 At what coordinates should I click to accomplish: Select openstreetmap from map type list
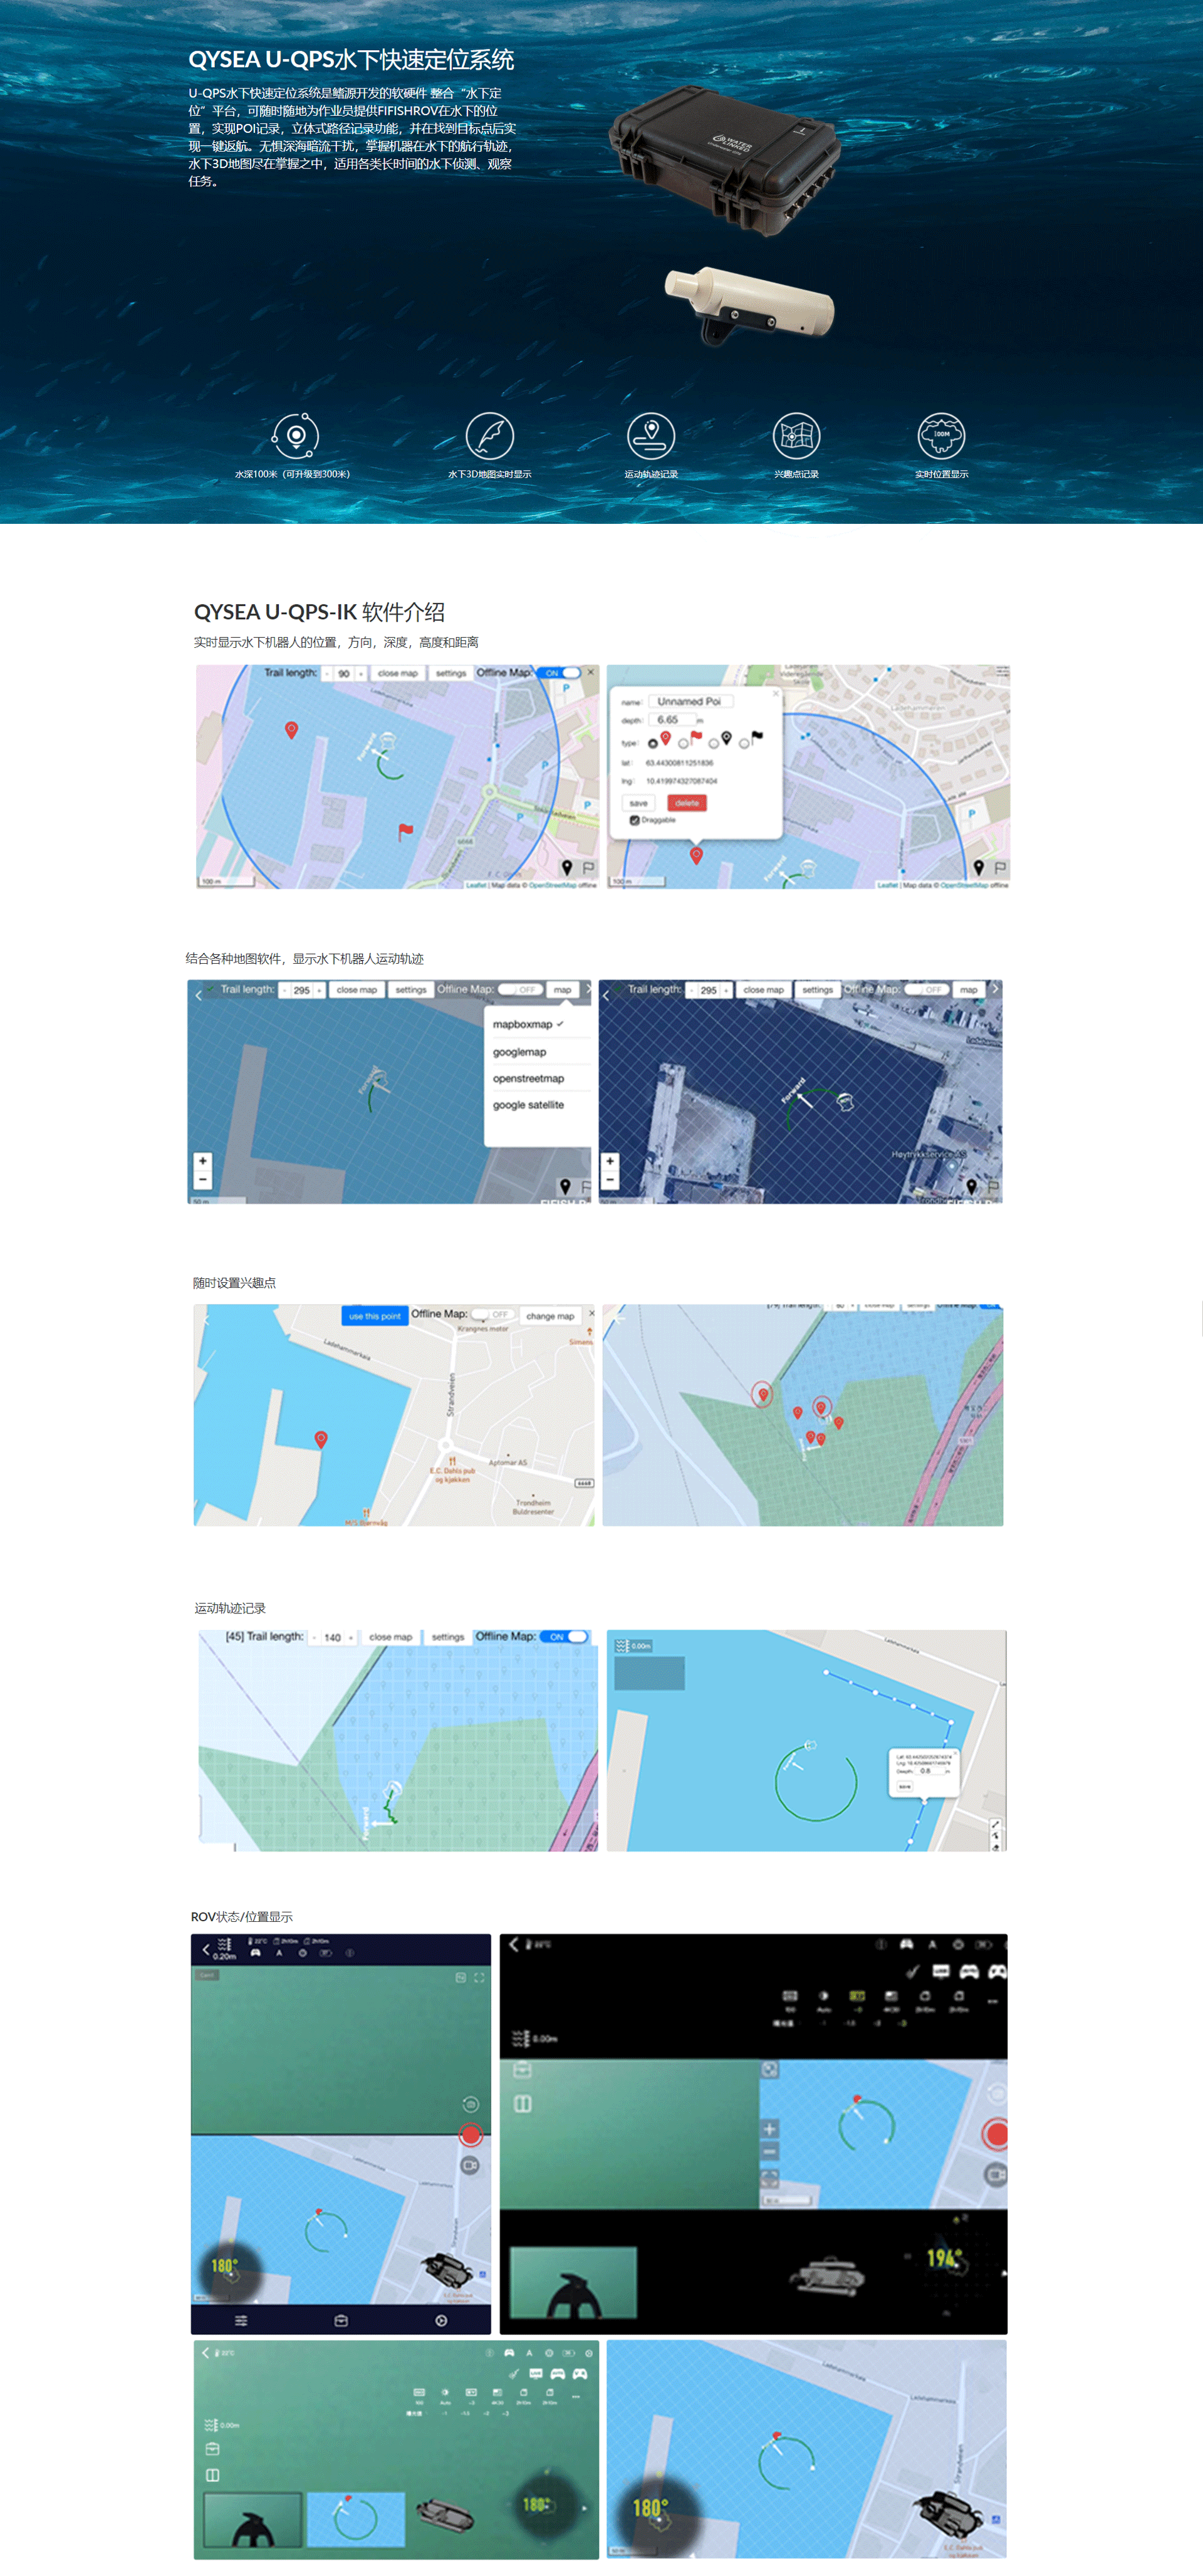(528, 1078)
